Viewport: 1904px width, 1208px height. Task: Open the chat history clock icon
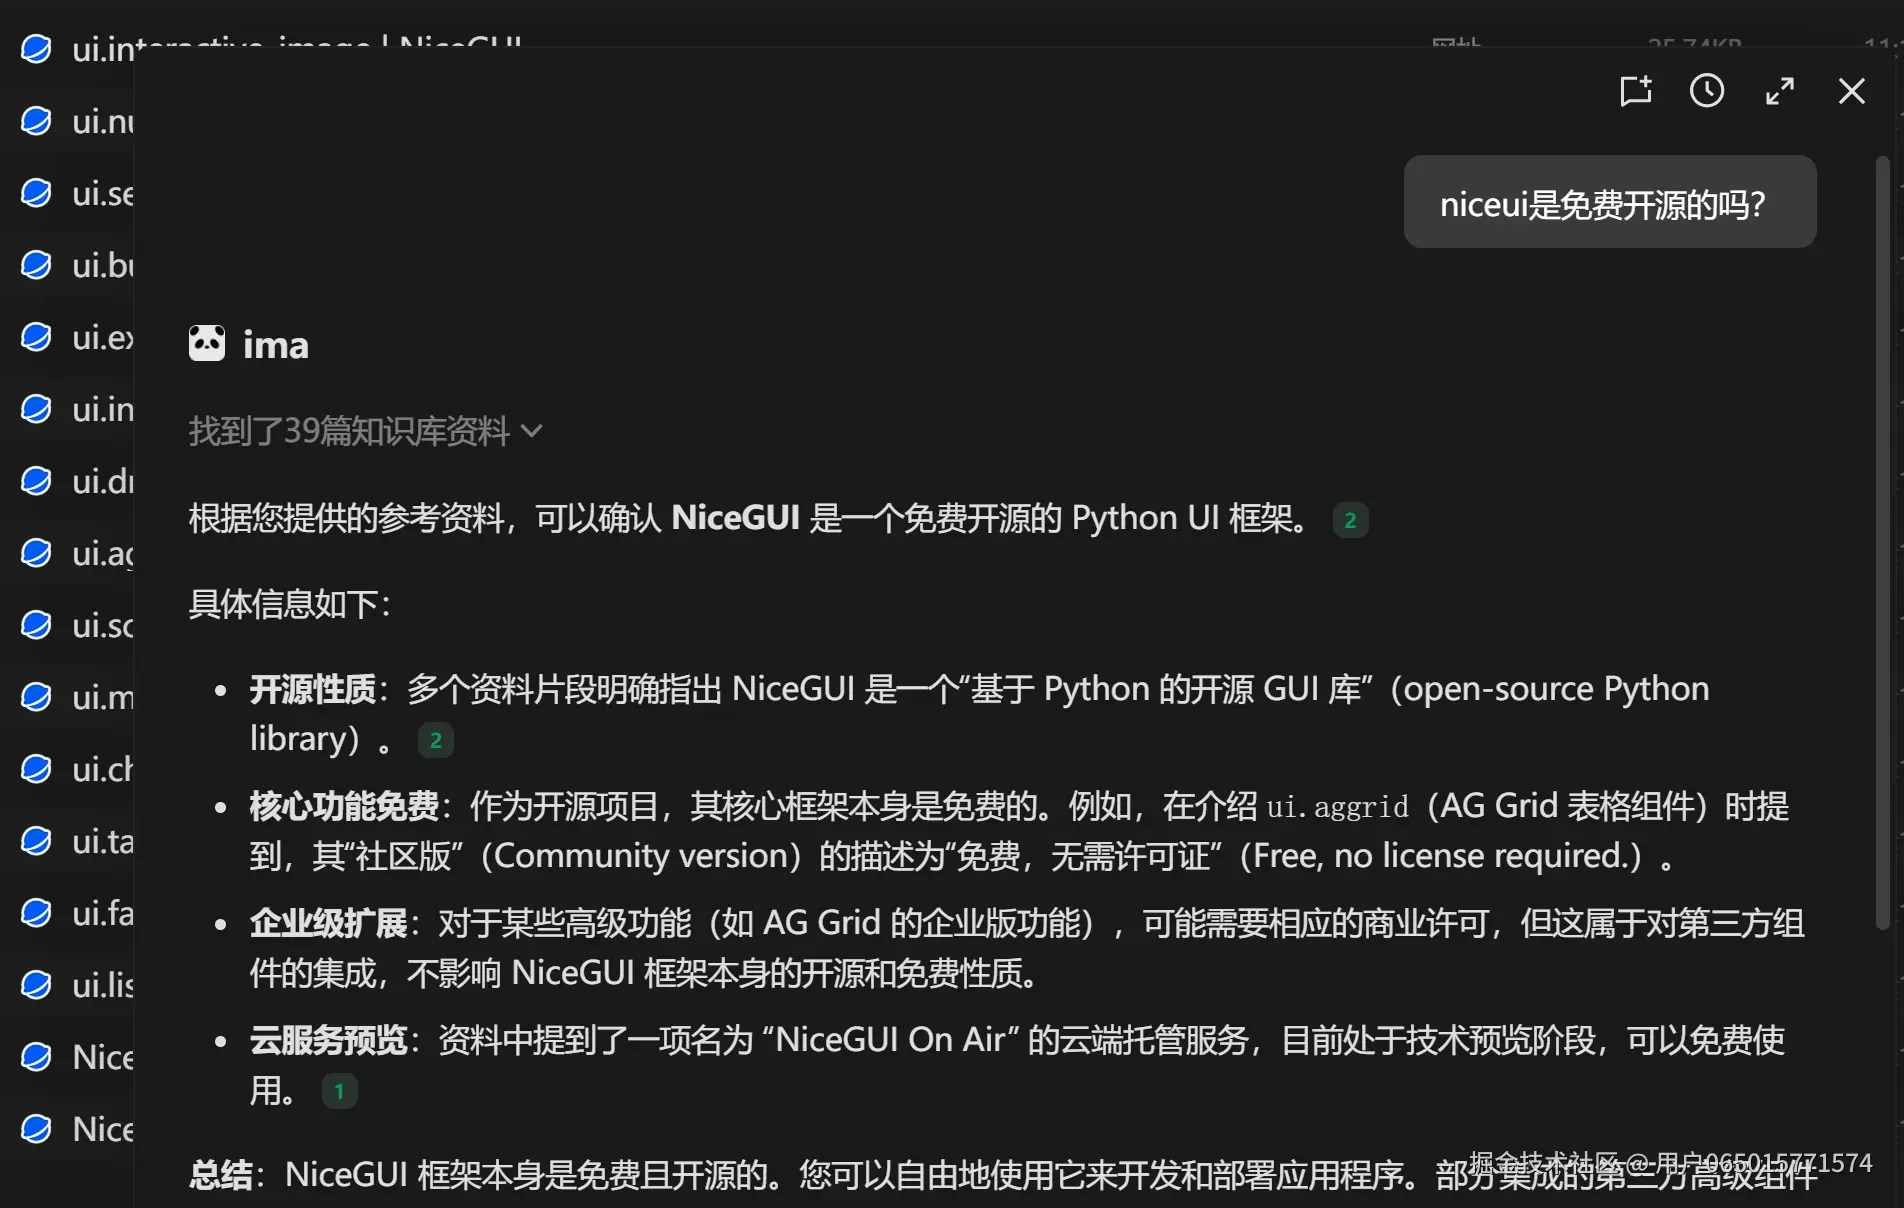click(1707, 91)
